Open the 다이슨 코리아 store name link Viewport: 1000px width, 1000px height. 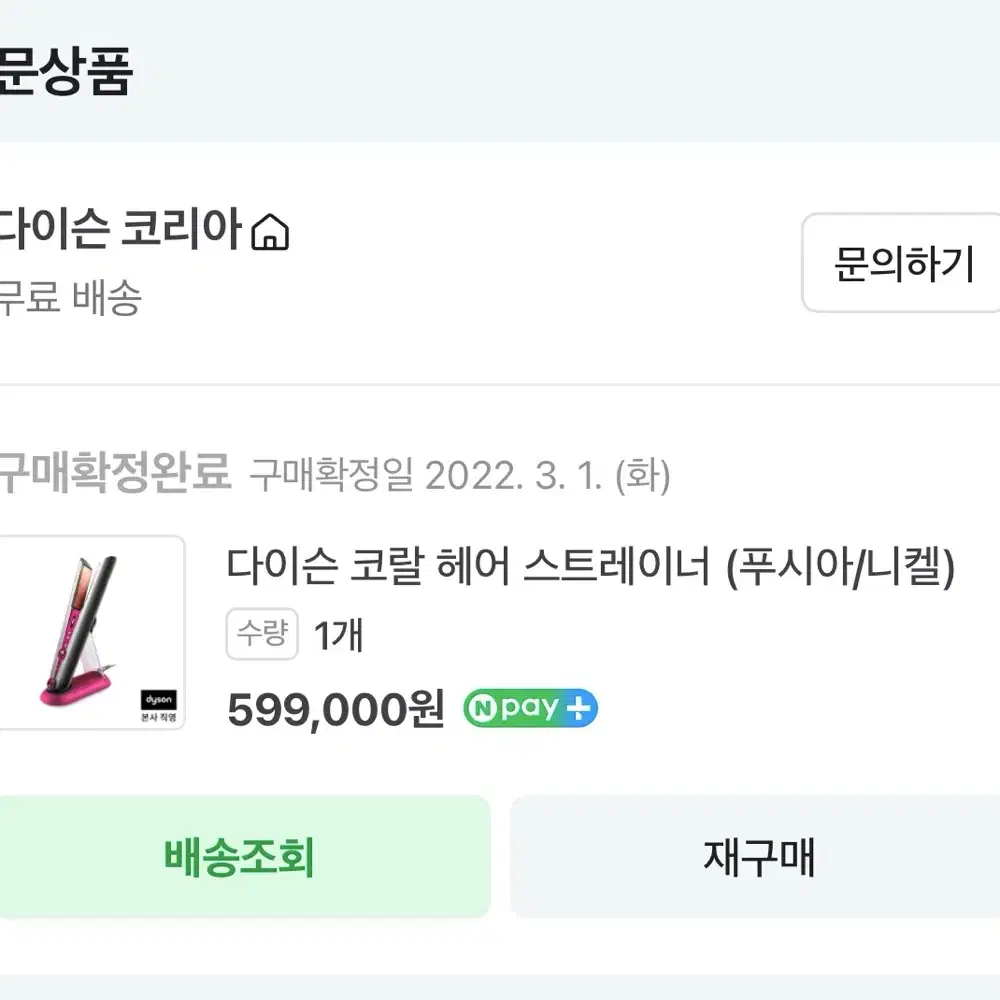[x=121, y=229]
